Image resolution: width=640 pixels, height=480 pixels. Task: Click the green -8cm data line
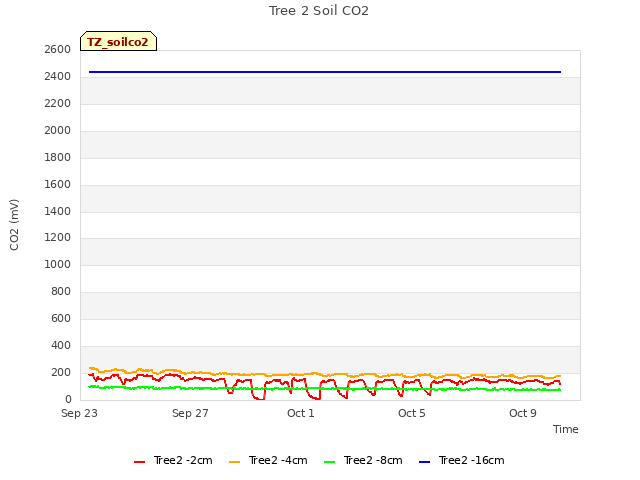point(325,389)
